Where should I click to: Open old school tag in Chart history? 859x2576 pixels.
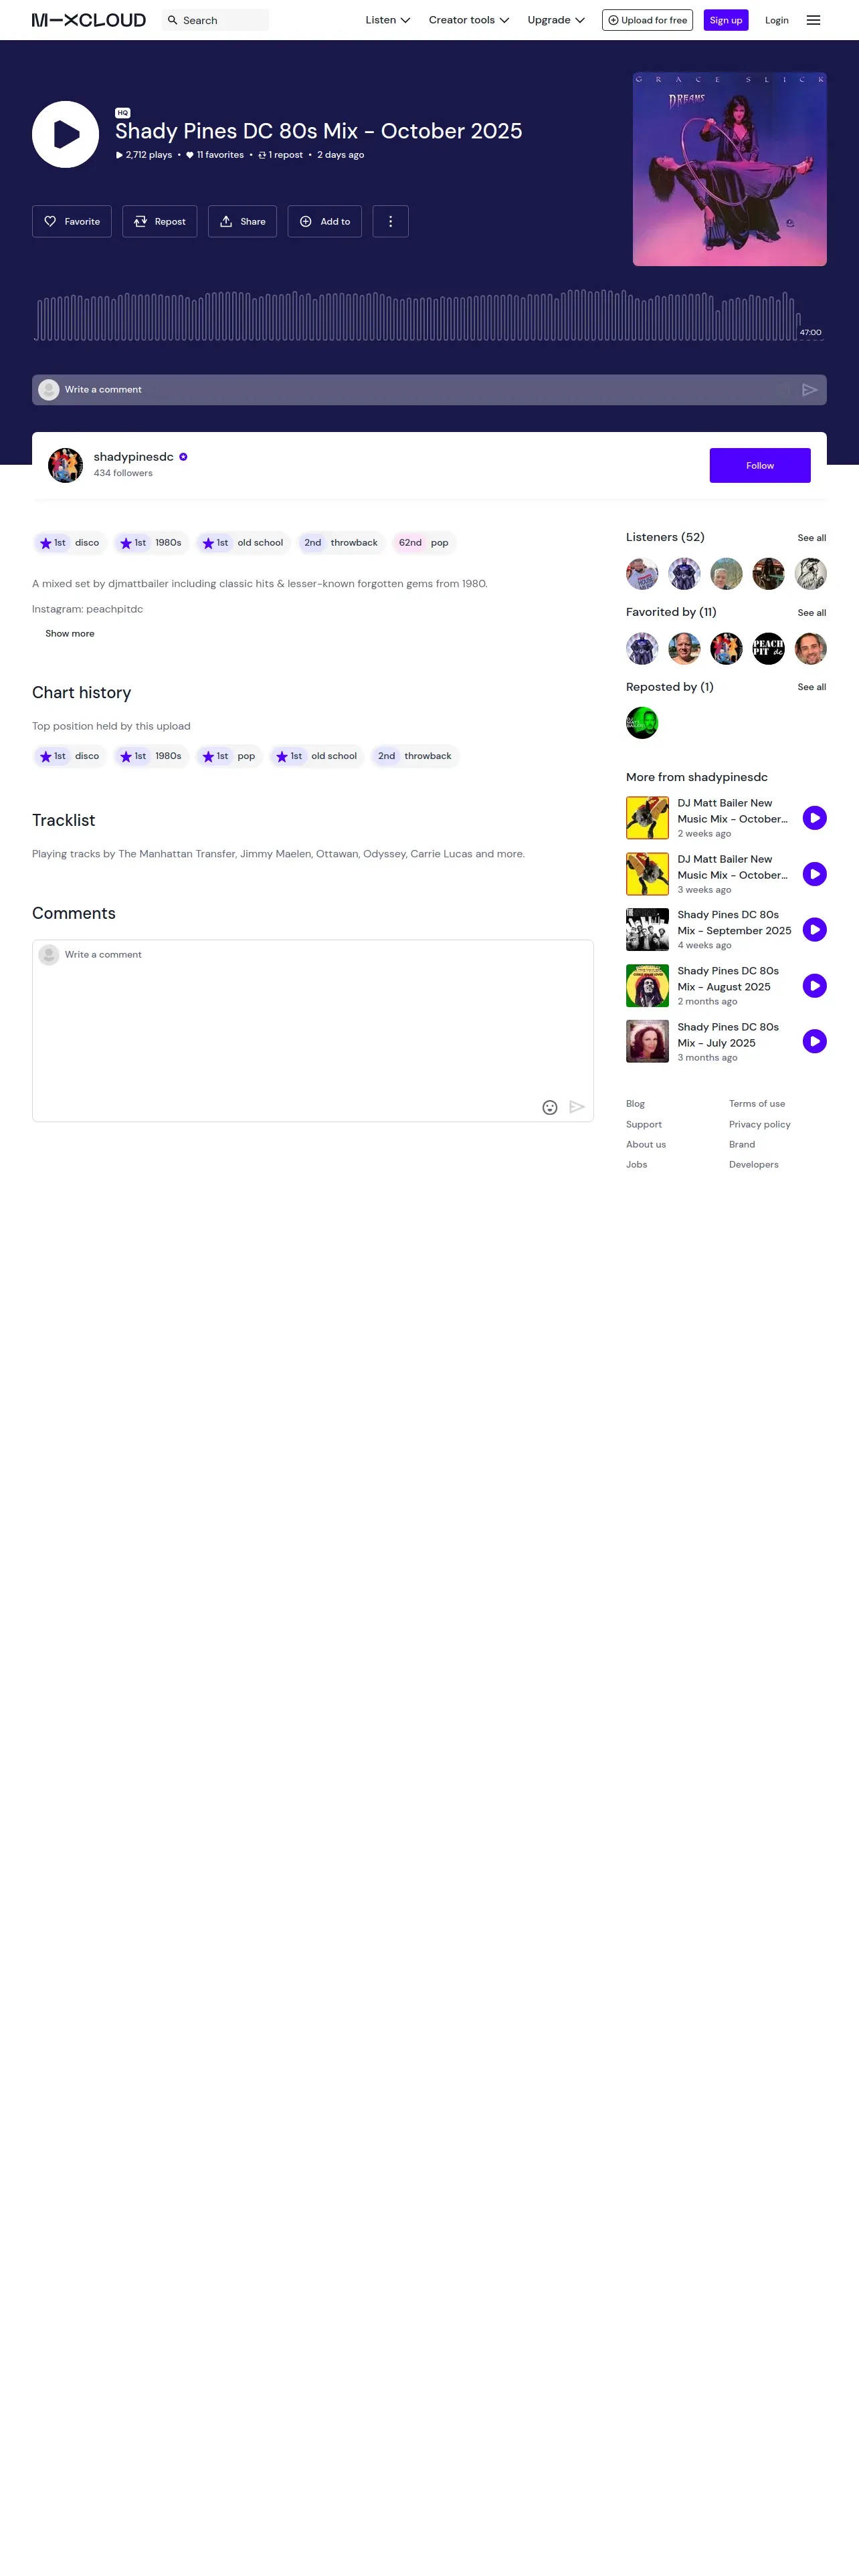(x=317, y=756)
